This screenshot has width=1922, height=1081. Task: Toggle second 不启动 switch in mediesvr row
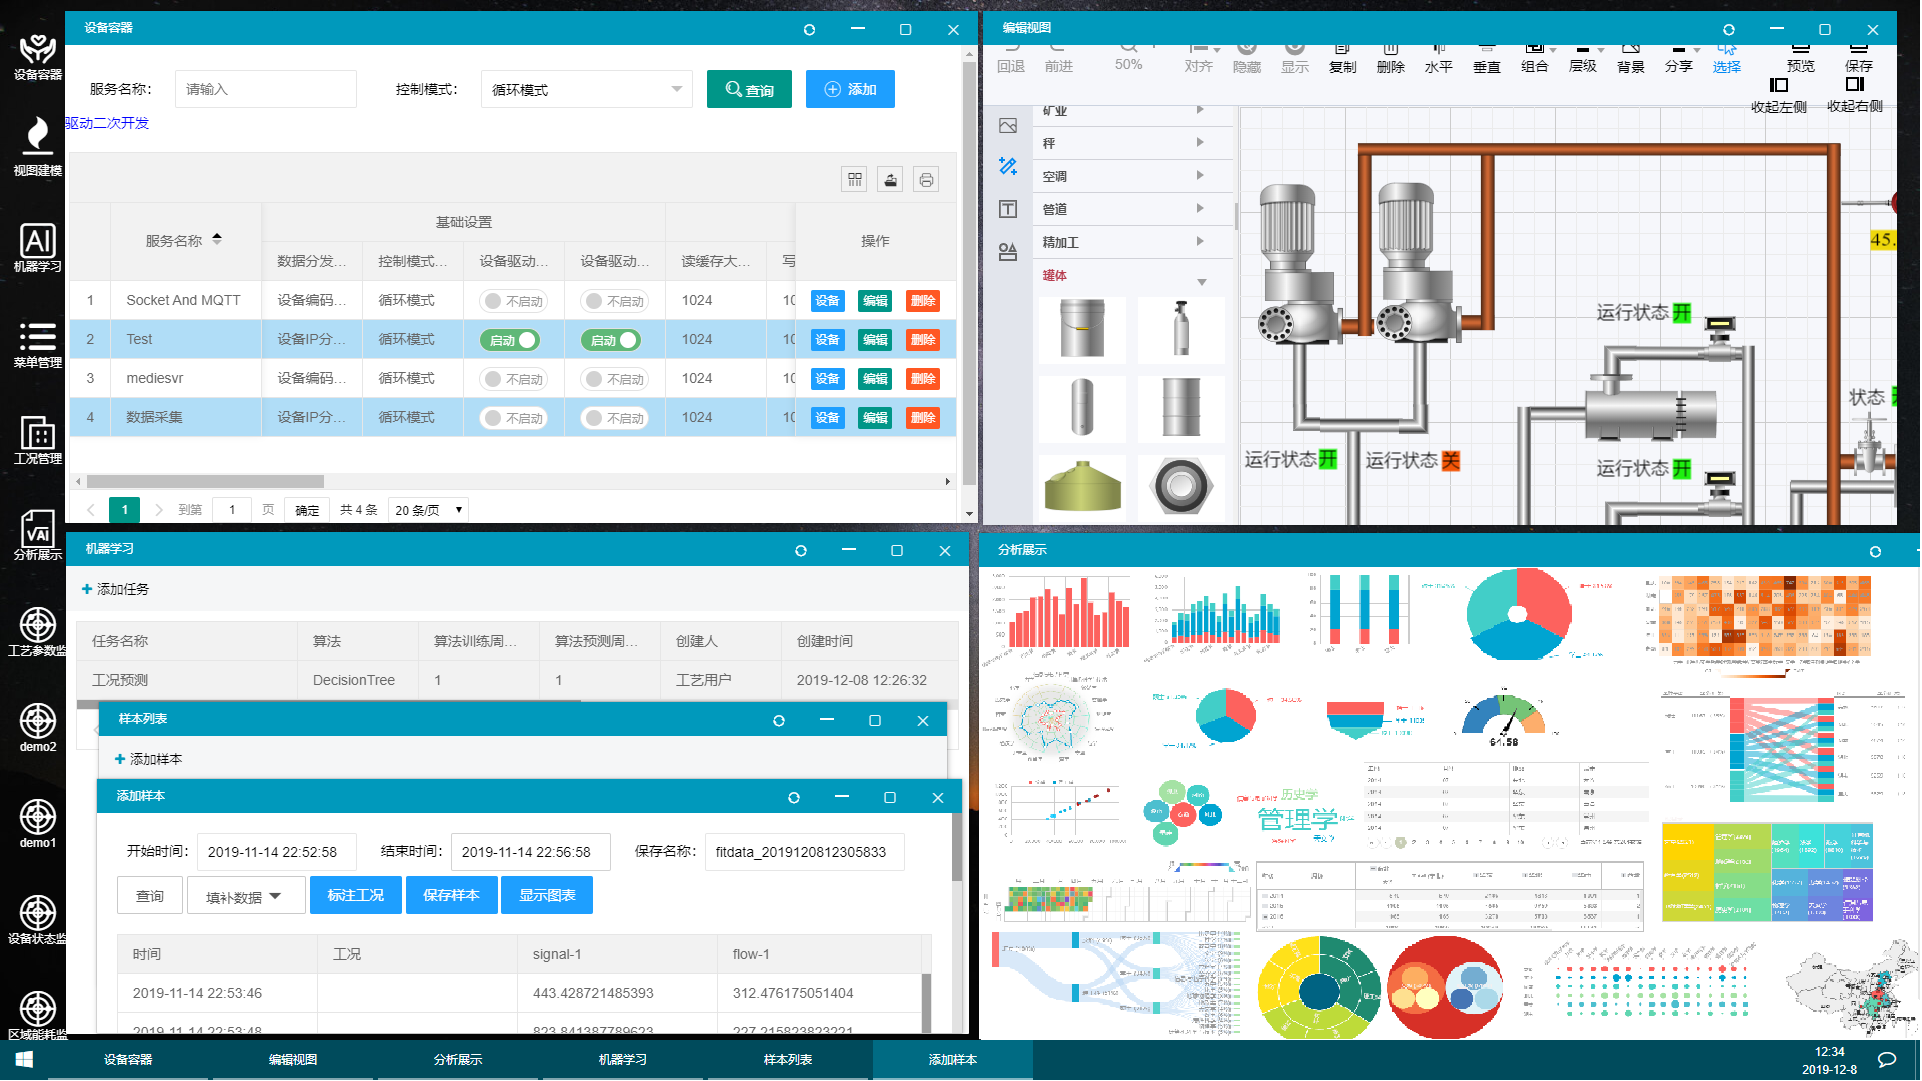(615, 379)
